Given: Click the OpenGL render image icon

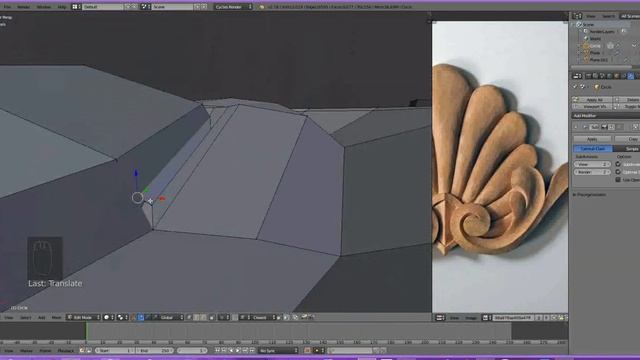Looking at the screenshot, I should tap(304, 317).
